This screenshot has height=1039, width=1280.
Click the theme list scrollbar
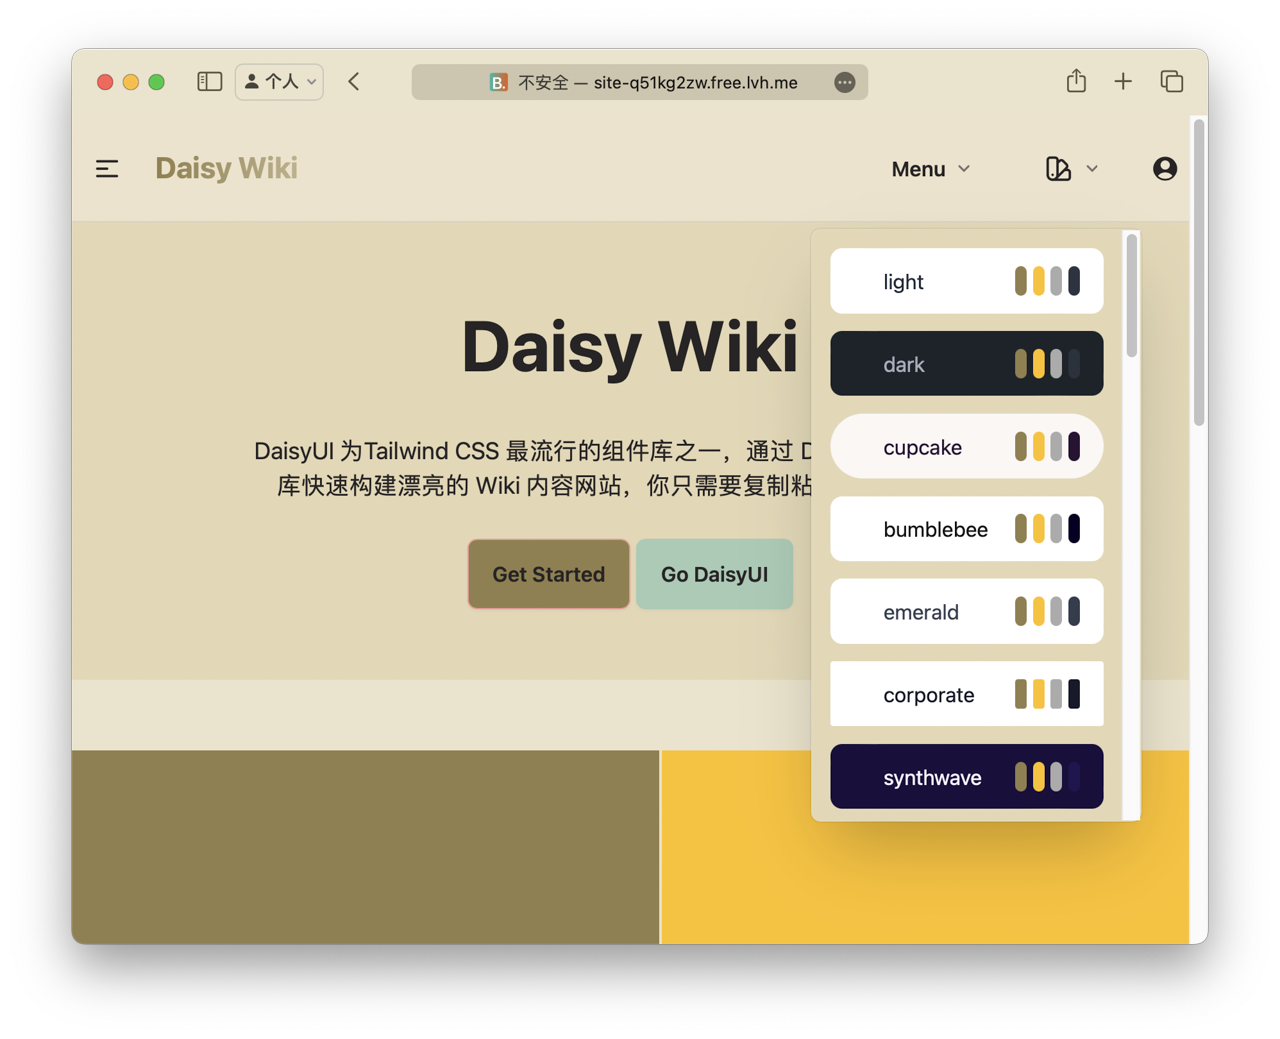[1131, 296]
